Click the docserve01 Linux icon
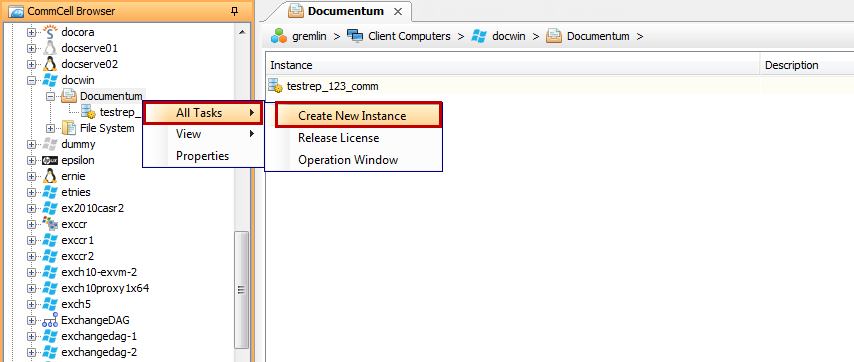This screenshot has width=854, height=362. tap(50, 48)
